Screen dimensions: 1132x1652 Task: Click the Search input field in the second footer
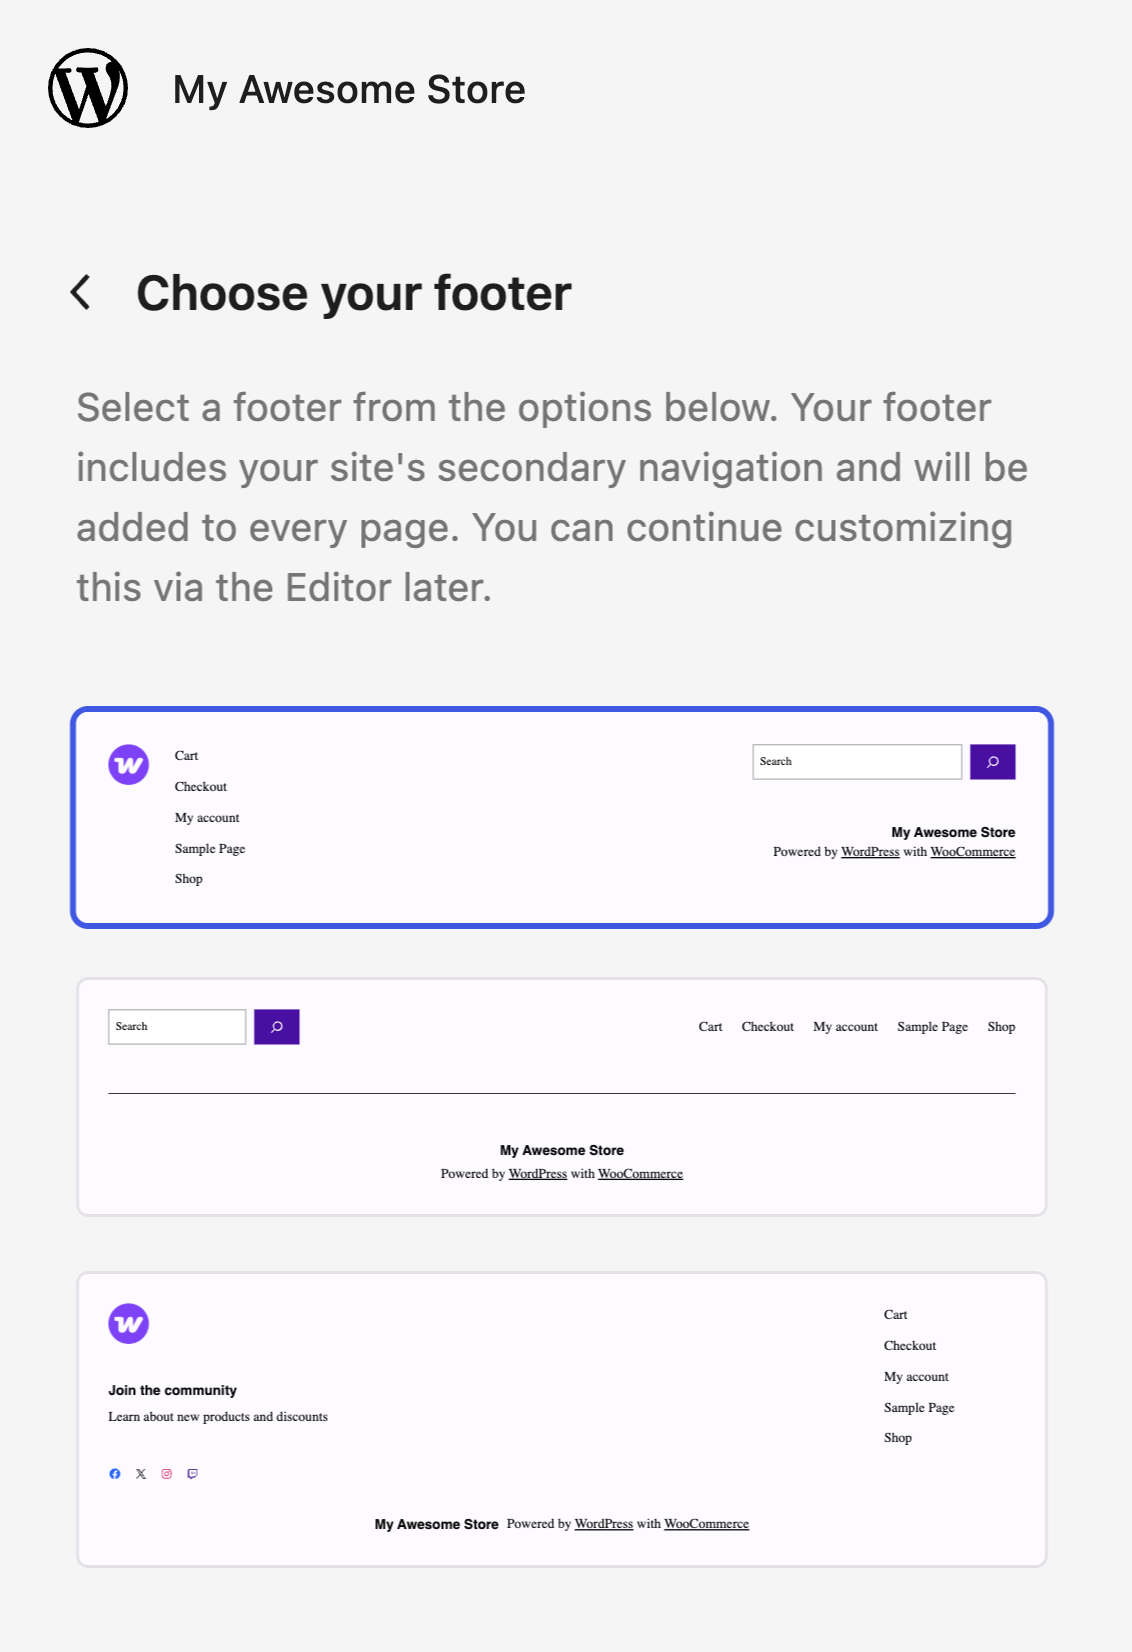176,1026
